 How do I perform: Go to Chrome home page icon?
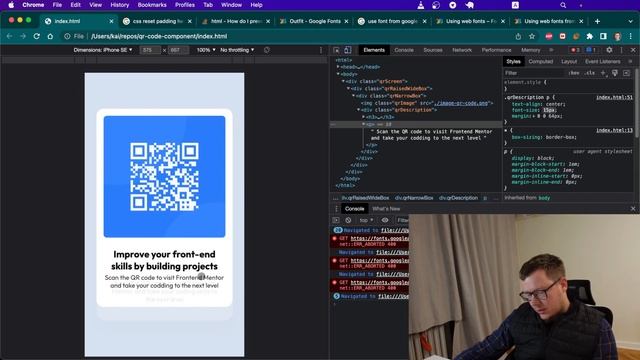point(50,36)
